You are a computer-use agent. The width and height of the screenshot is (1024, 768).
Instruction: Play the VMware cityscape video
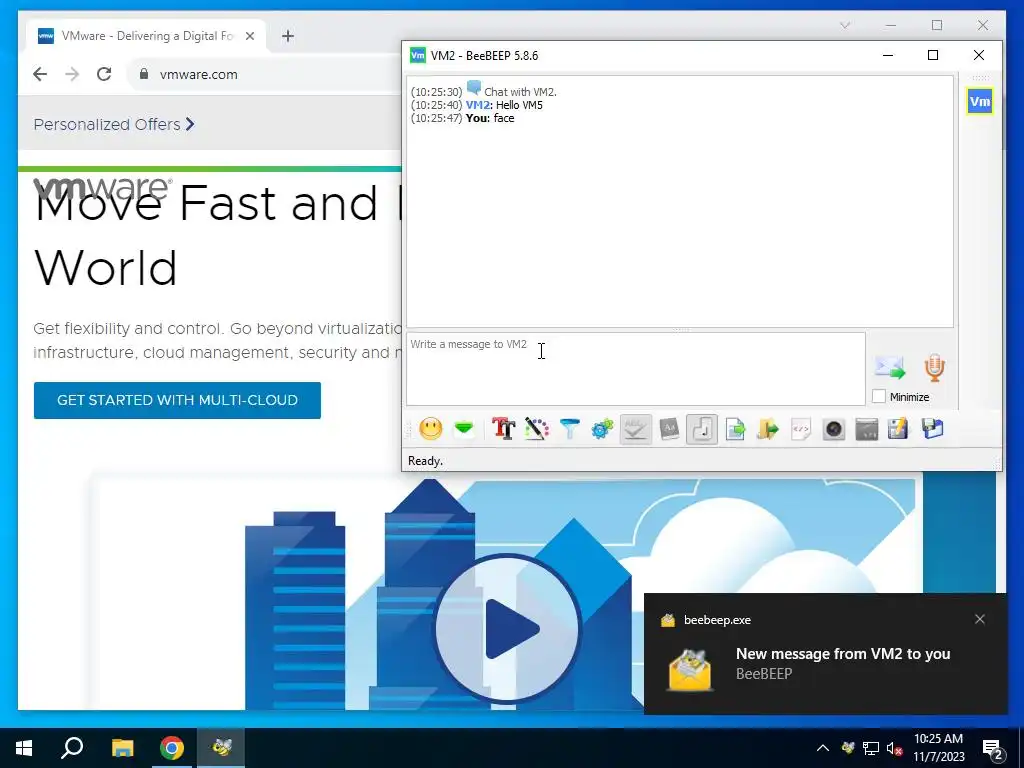pyautogui.click(x=507, y=629)
